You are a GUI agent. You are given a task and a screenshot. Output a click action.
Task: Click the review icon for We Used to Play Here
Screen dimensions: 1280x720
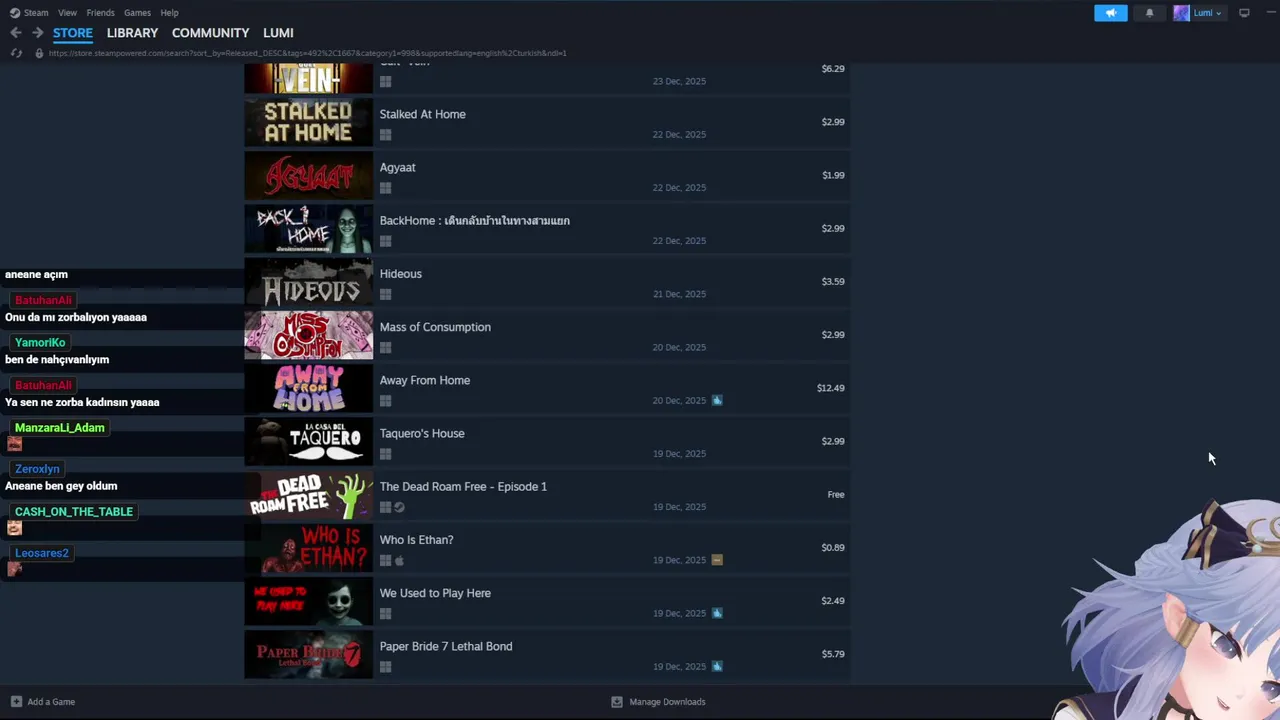(717, 613)
